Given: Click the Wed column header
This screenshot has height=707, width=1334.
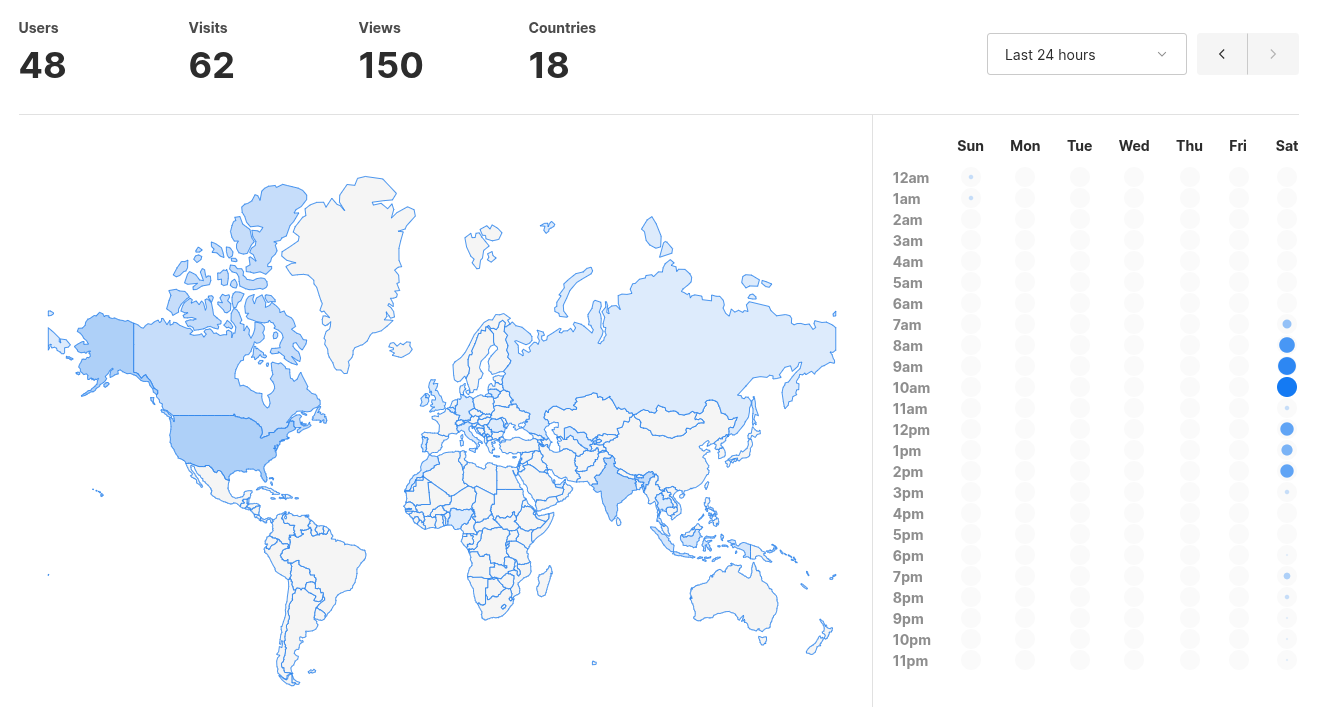Looking at the screenshot, I should (1134, 146).
